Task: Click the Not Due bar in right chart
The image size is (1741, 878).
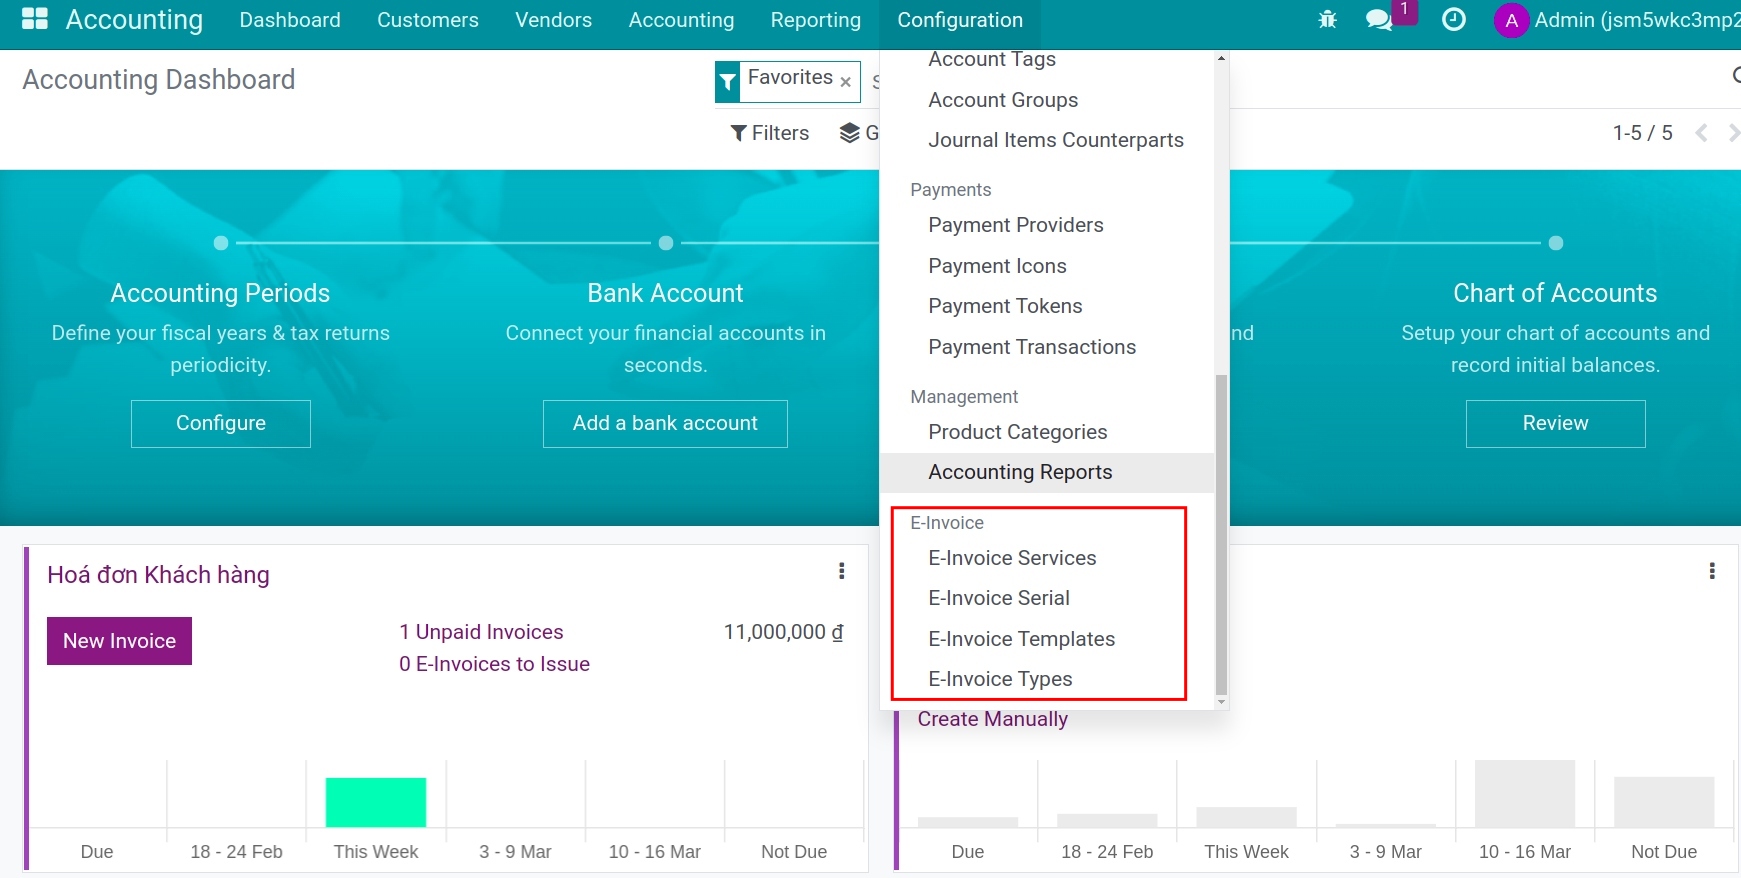Action: click(1664, 802)
